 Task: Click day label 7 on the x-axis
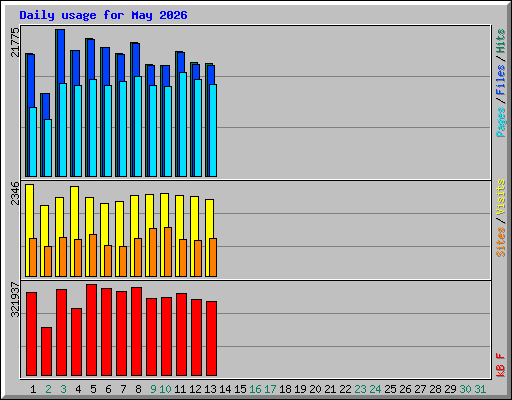pyautogui.click(x=123, y=389)
